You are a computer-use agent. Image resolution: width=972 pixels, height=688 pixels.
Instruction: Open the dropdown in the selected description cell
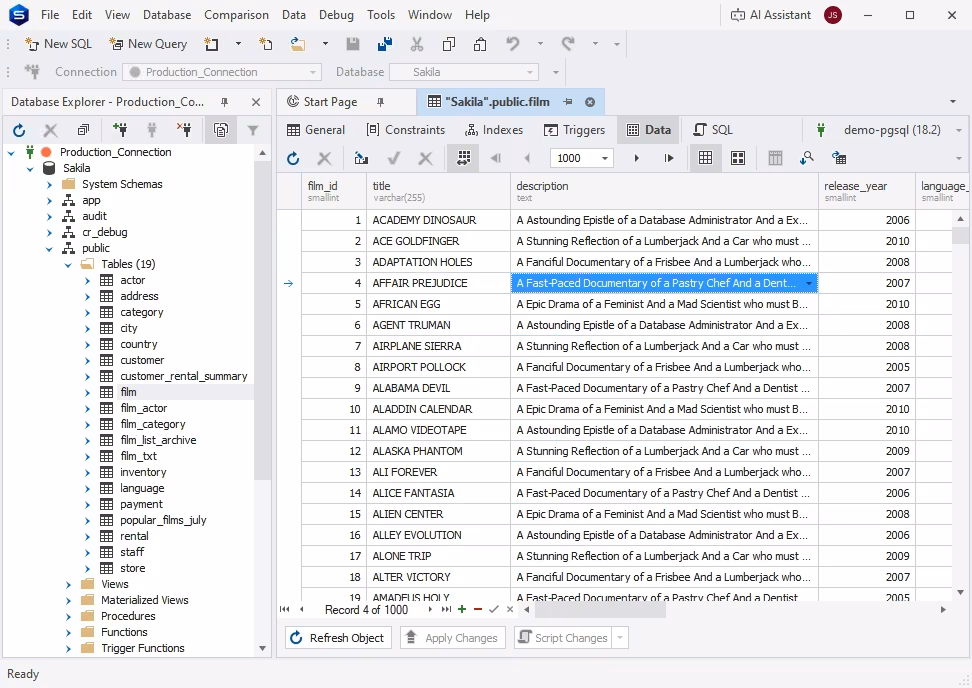coord(809,284)
